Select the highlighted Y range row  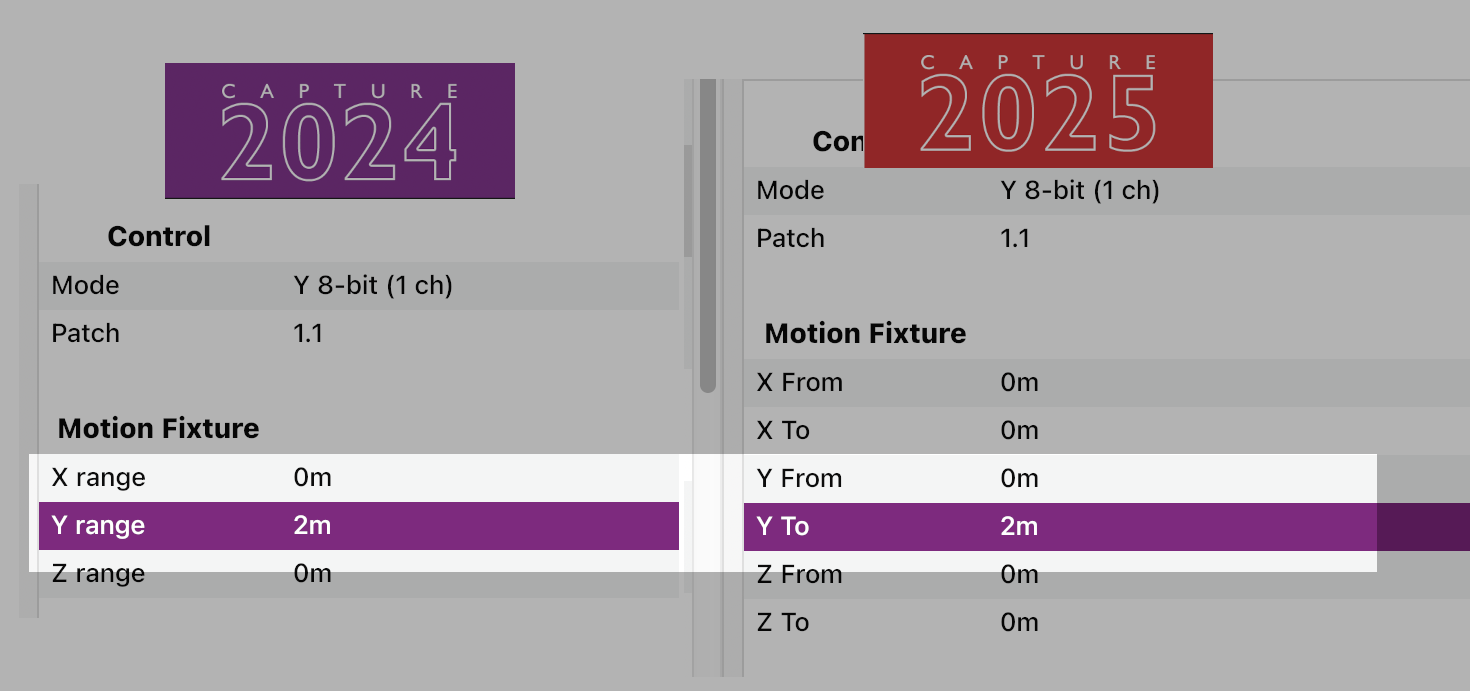(x=358, y=526)
